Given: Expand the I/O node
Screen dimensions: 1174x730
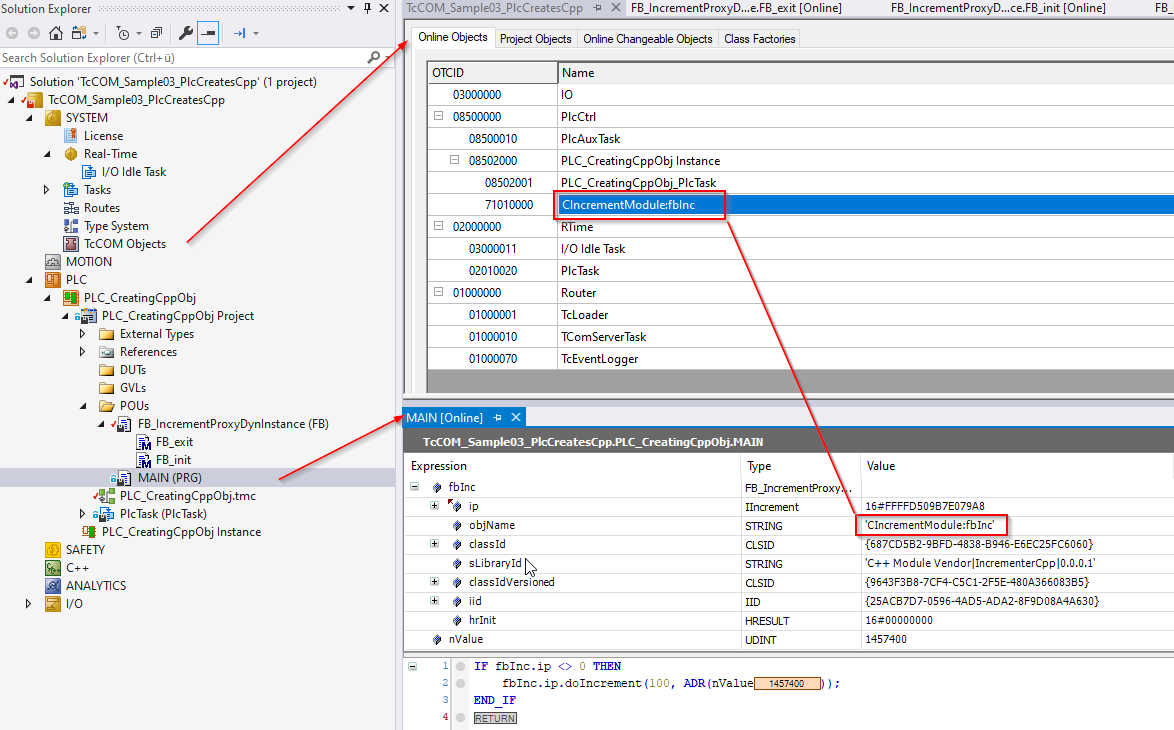Looking at the screenshot, I should tap(29, 603).
